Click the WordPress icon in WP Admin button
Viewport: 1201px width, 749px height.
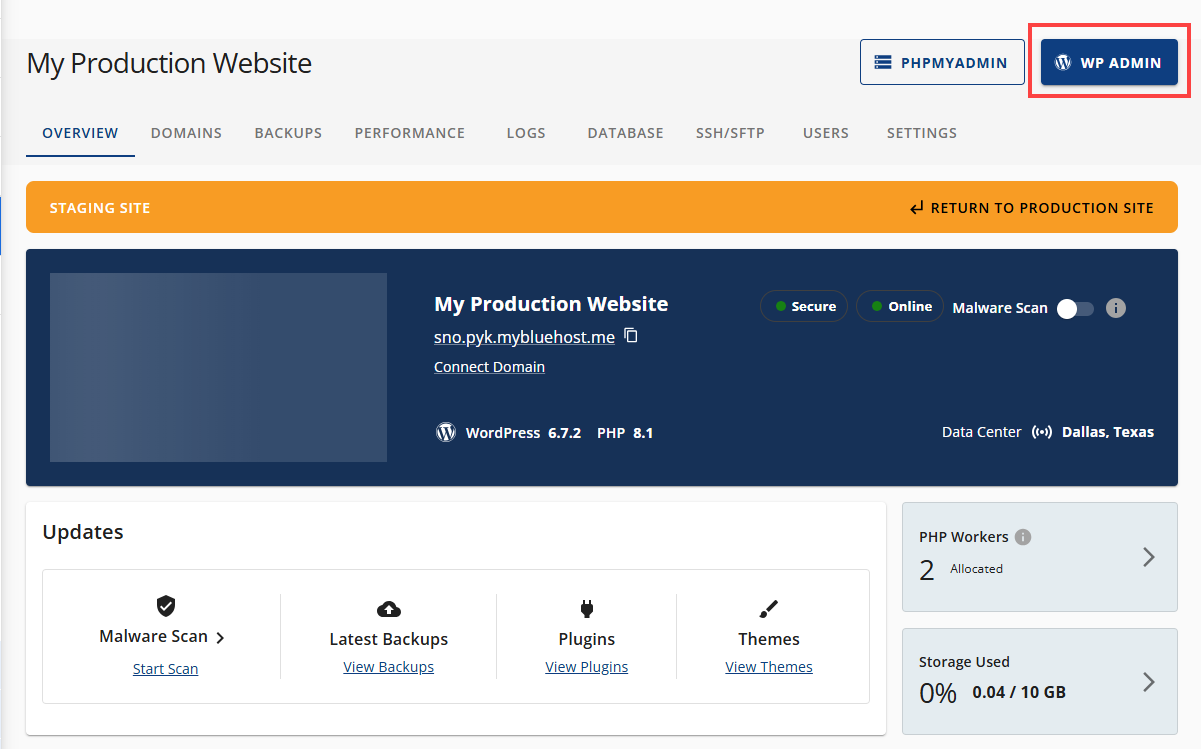[1063, 62]
